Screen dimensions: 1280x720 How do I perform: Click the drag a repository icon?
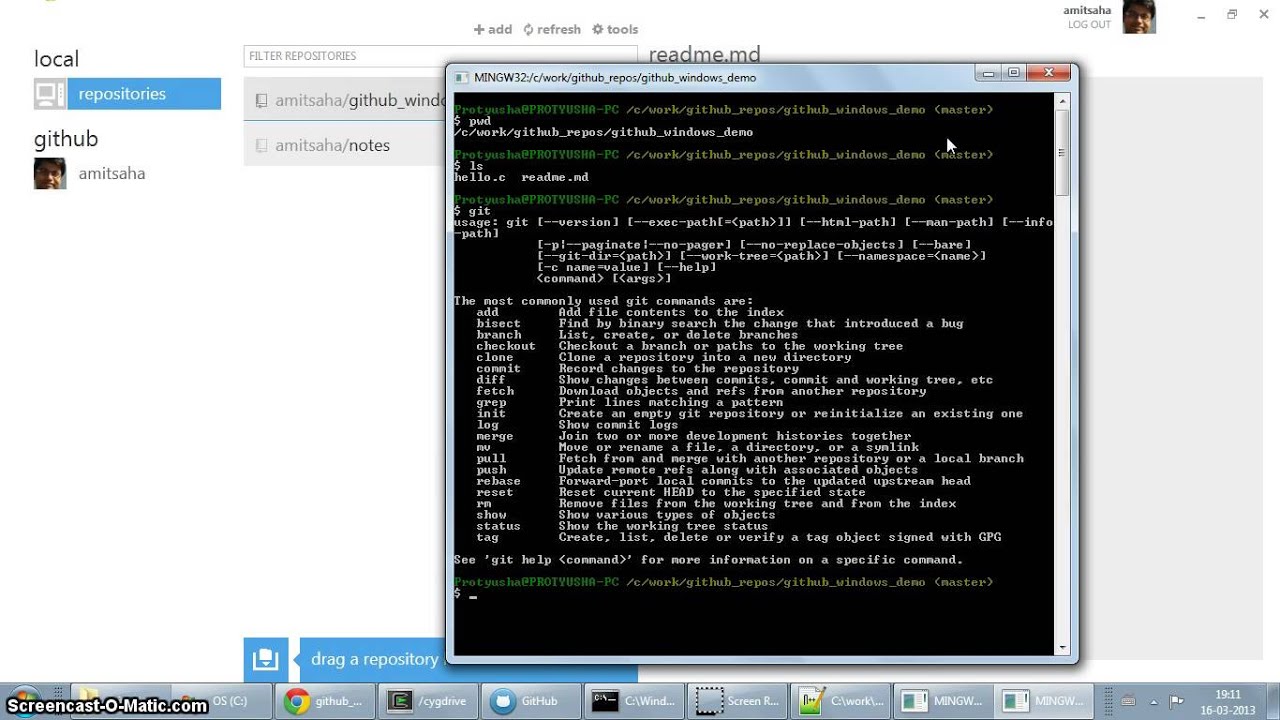click(x=266, y=659)
